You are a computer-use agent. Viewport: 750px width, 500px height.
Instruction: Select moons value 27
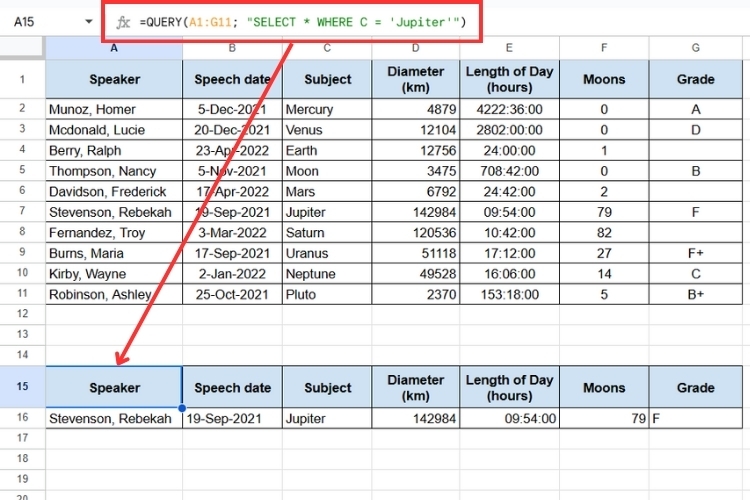point(604,253)
